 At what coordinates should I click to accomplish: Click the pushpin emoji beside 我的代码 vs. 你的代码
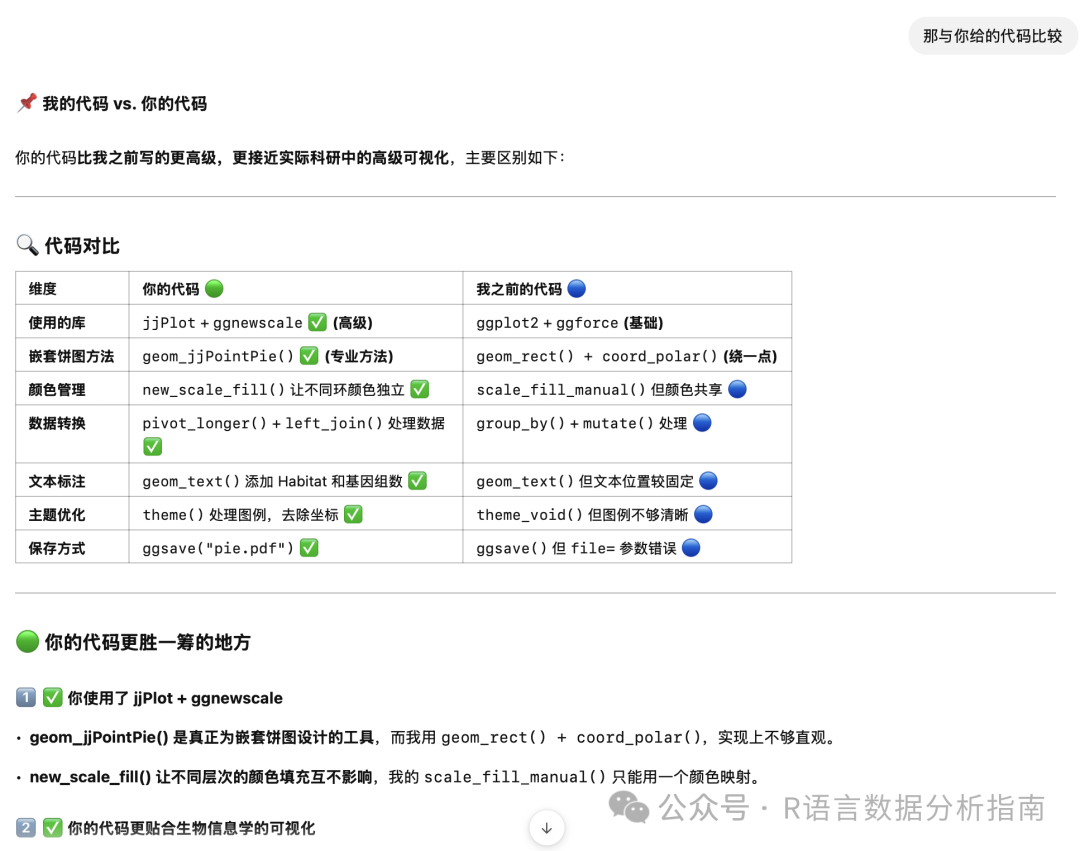(27, 103)
